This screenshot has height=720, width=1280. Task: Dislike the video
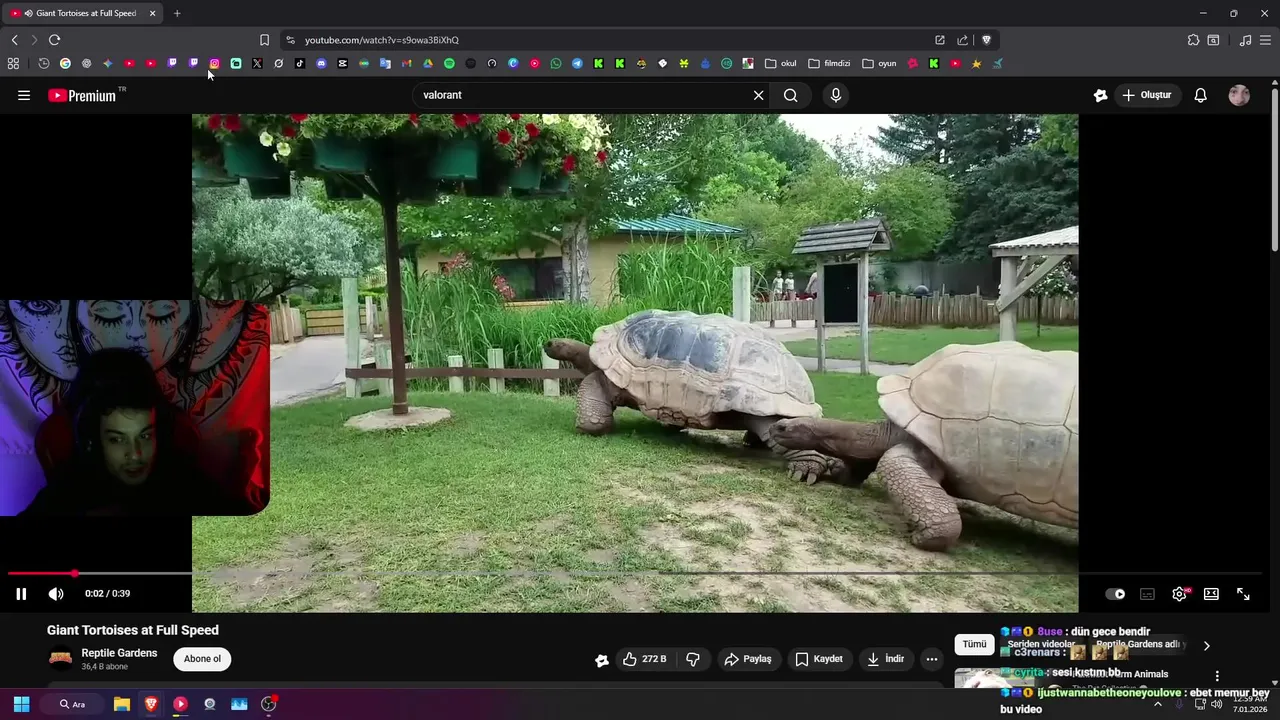click(693, 659)
